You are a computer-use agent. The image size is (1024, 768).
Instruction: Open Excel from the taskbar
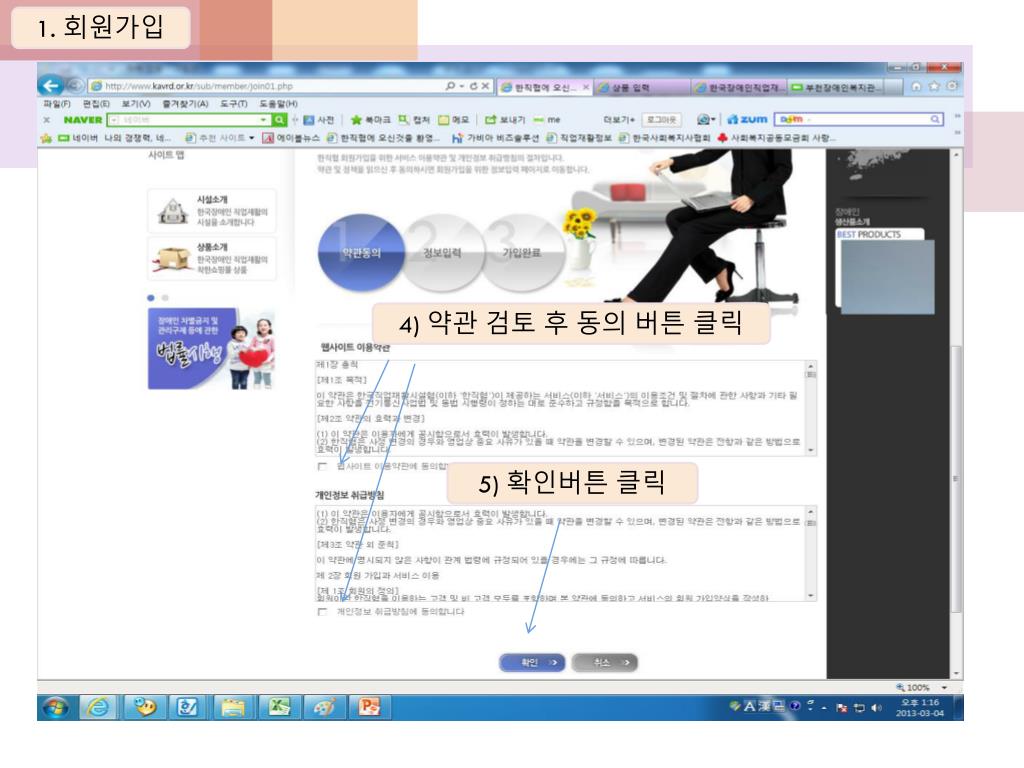click(279, 707)
